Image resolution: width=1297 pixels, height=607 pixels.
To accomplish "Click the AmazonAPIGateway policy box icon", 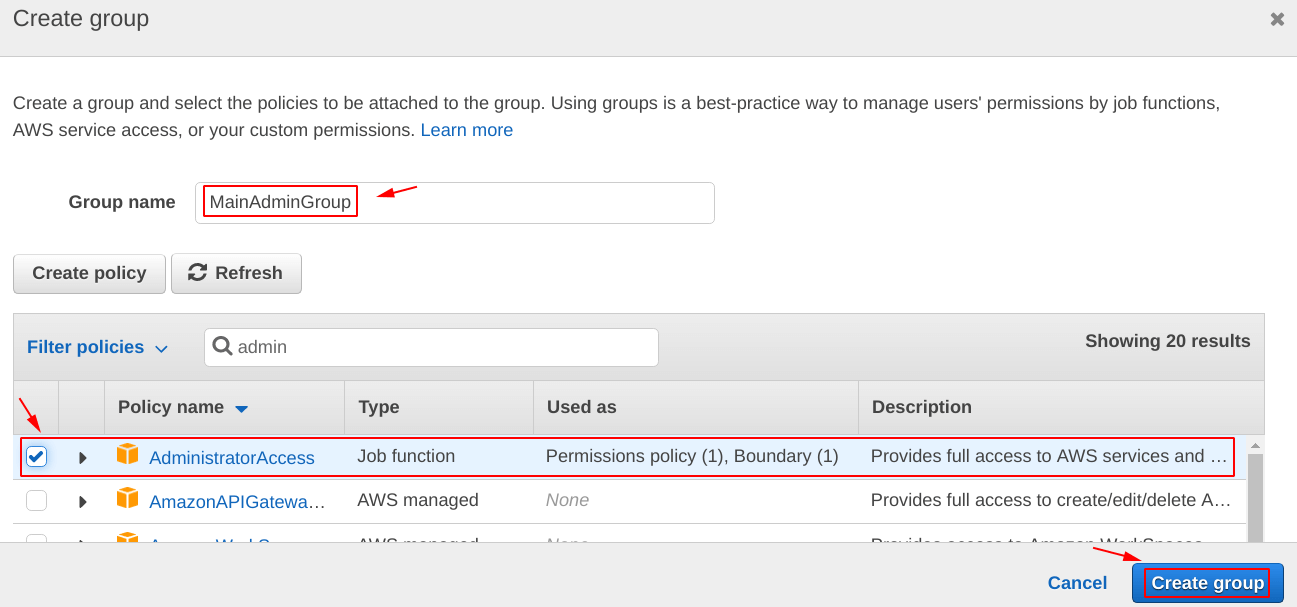I will point(127,498).
